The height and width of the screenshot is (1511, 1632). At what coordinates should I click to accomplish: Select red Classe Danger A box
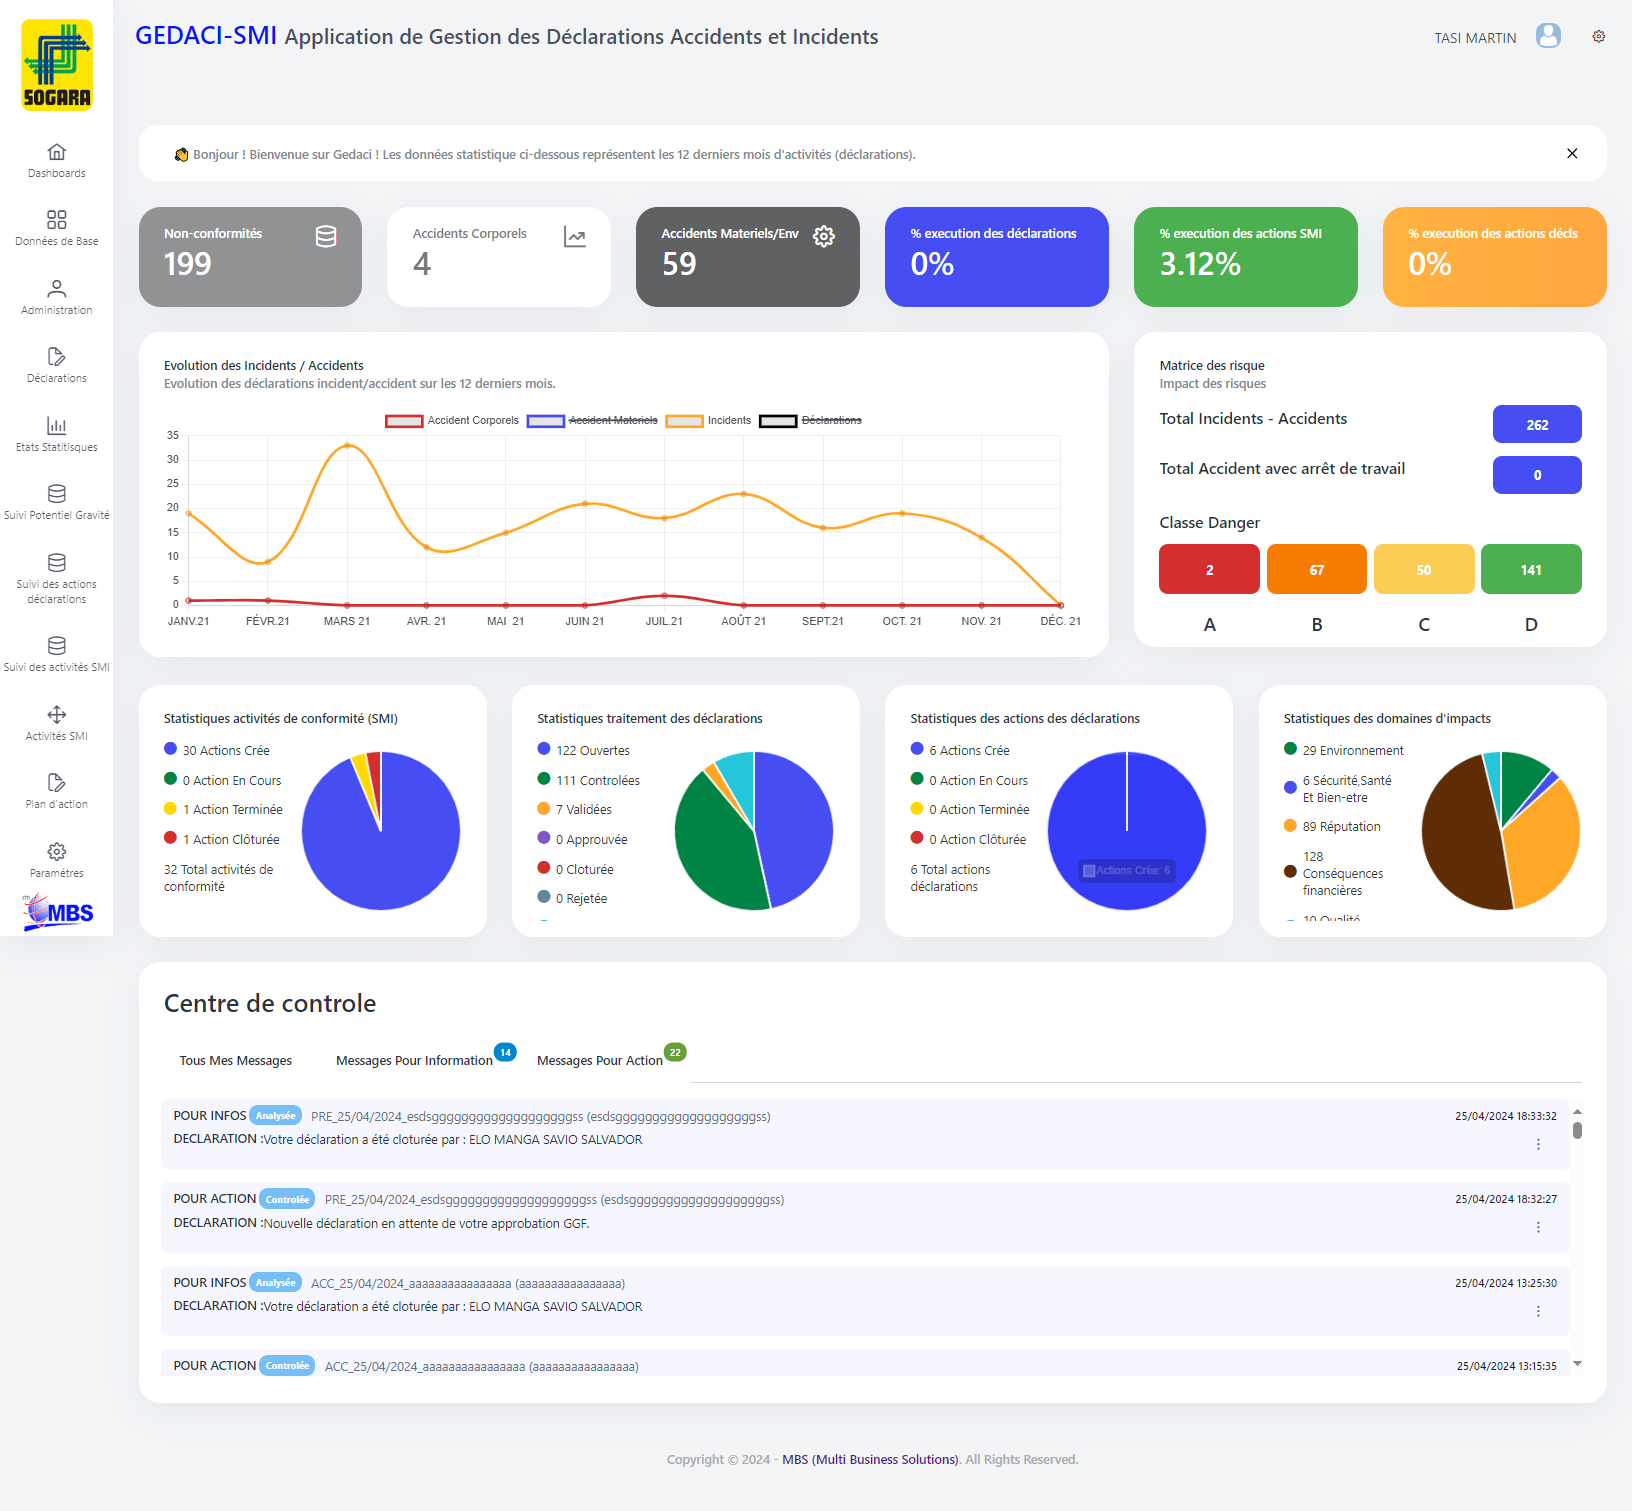tap(1209, 569)
